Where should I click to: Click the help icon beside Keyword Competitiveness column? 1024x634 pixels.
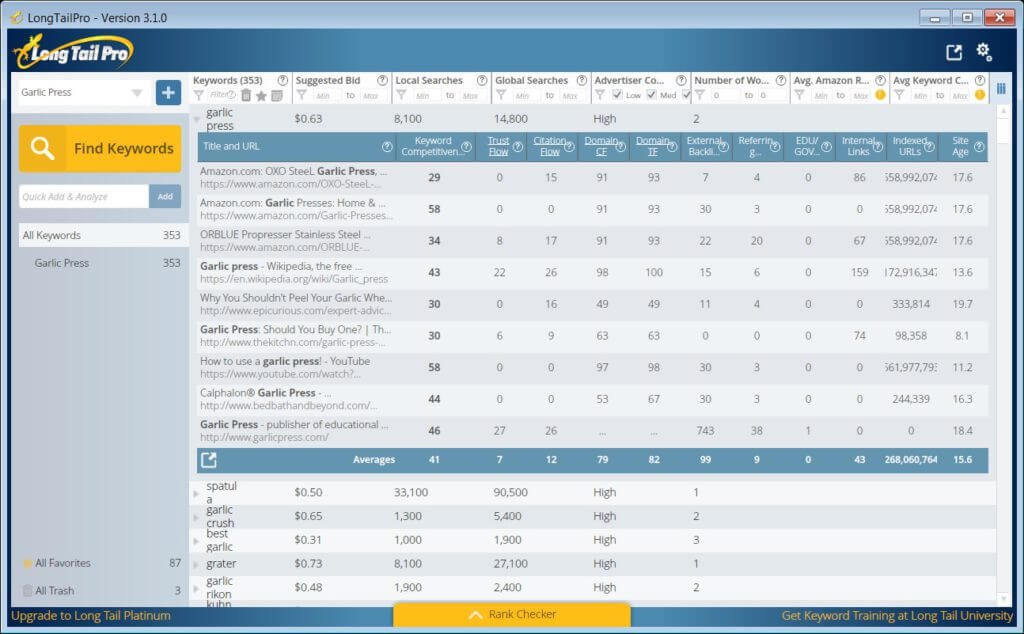(x=466, y=146)
